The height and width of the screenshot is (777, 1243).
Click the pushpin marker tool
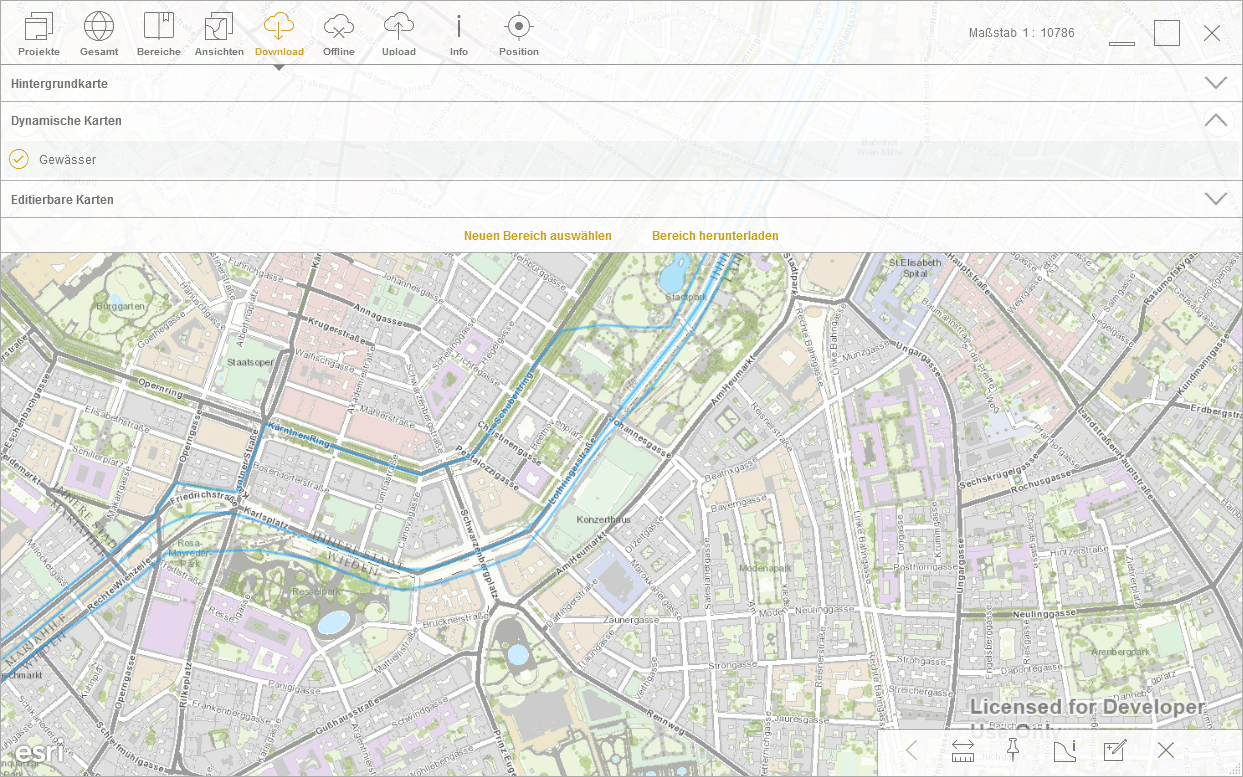click(x=1012, y=750)
